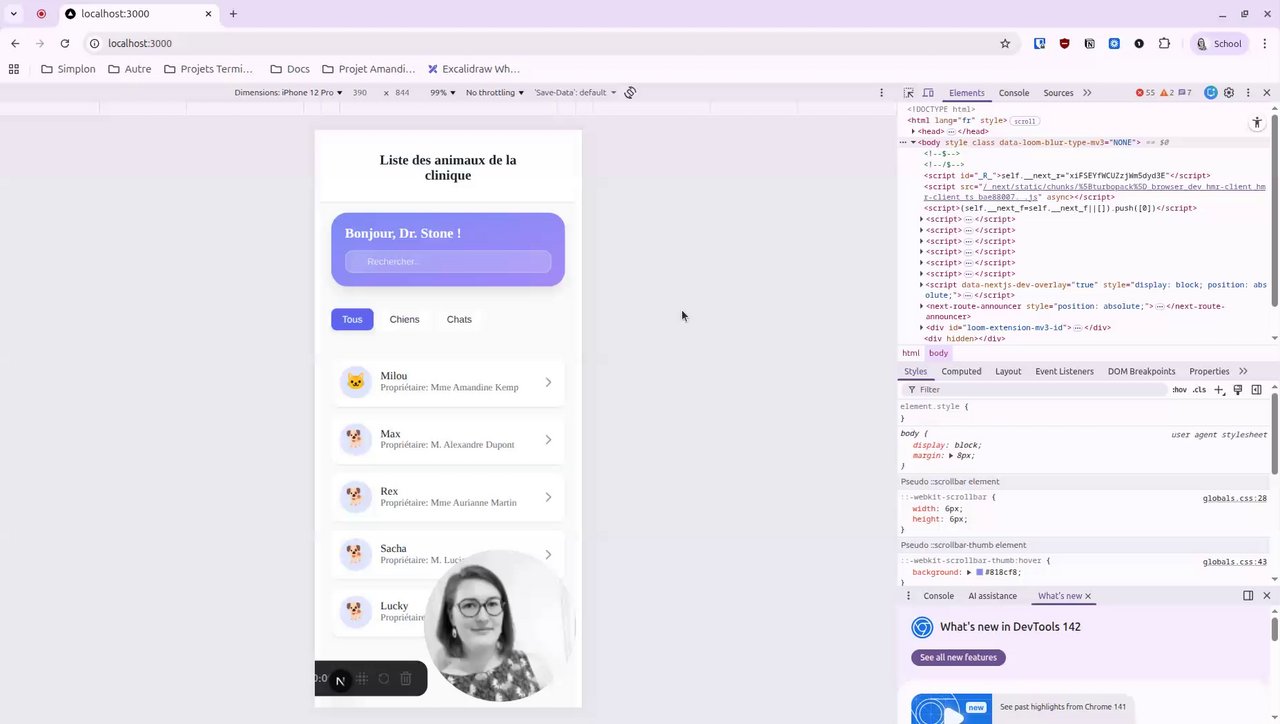
Task: Open the No throttling dropdown
Action: [x=494, y=92]
